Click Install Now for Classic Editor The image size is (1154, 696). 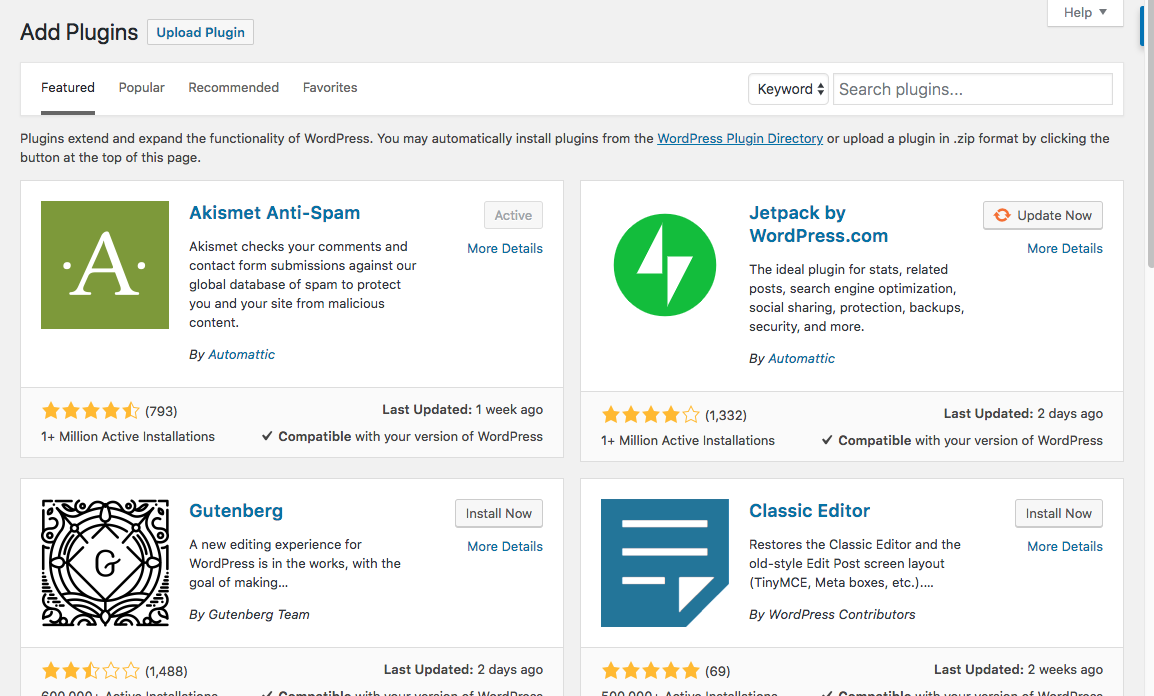pos(1059,514)
